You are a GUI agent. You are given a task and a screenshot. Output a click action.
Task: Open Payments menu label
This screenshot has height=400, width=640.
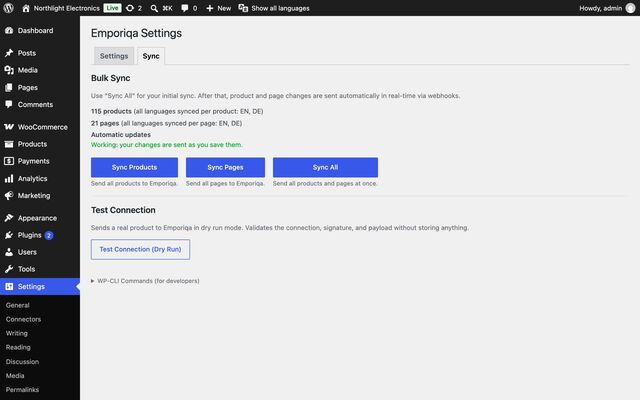[x=33, y=161]
